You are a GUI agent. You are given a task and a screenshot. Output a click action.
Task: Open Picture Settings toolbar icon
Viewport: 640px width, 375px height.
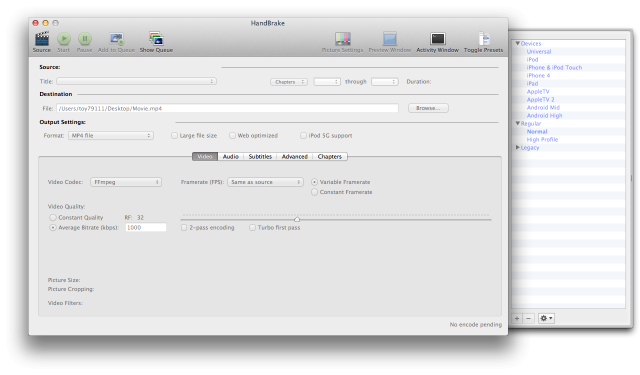click(342, 39)
